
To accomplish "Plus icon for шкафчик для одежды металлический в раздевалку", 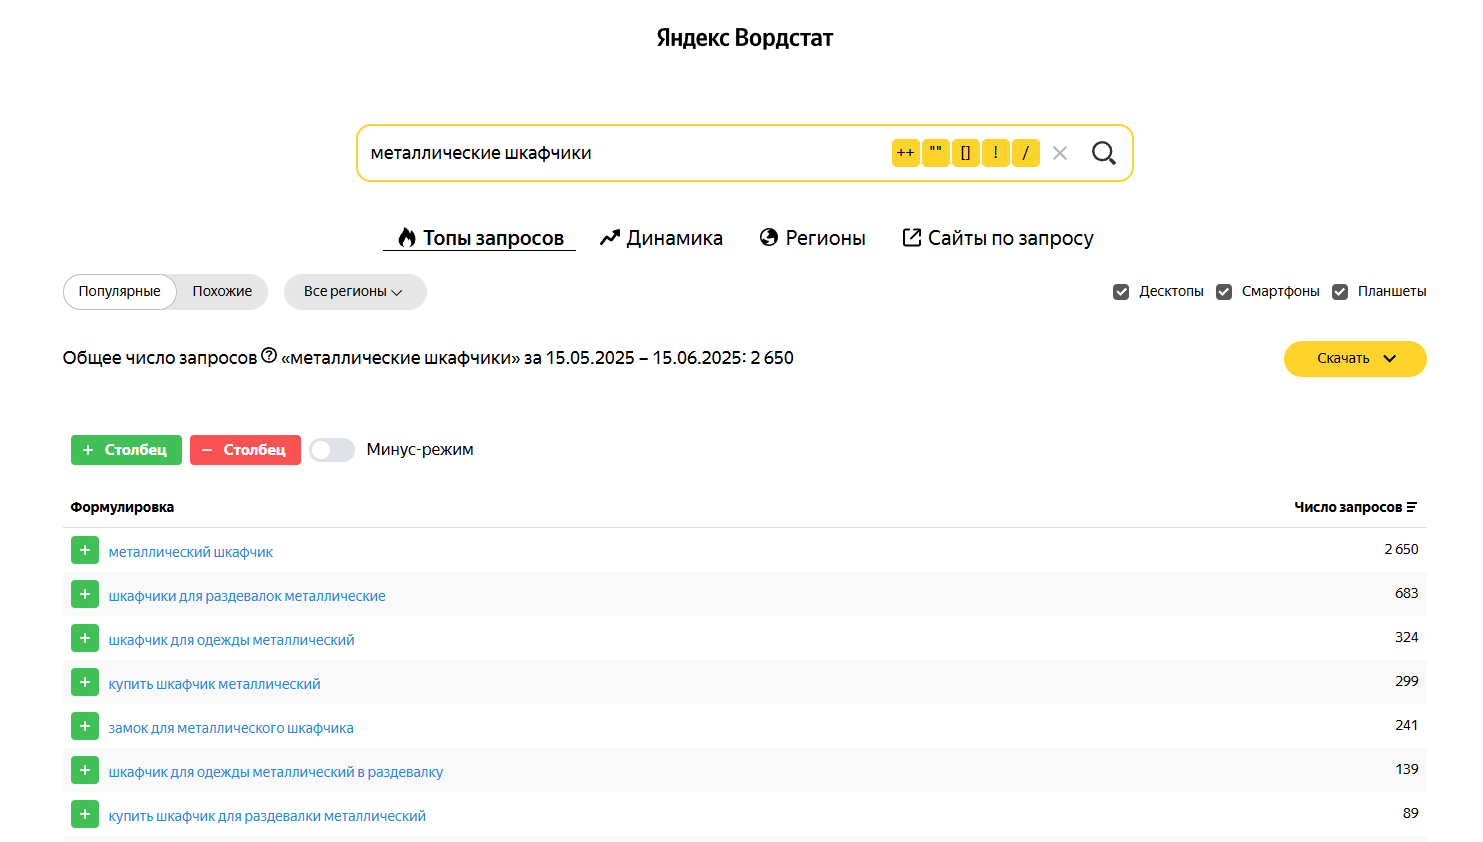I will [85, 770].
